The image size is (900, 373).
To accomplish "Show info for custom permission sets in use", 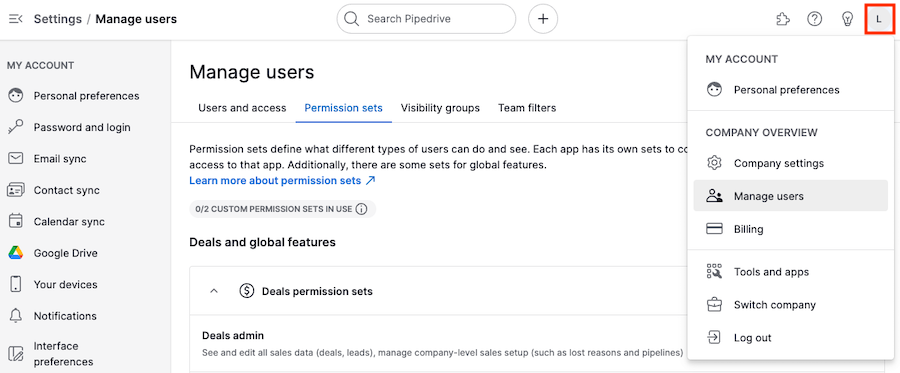I will (x=361, y=209).
